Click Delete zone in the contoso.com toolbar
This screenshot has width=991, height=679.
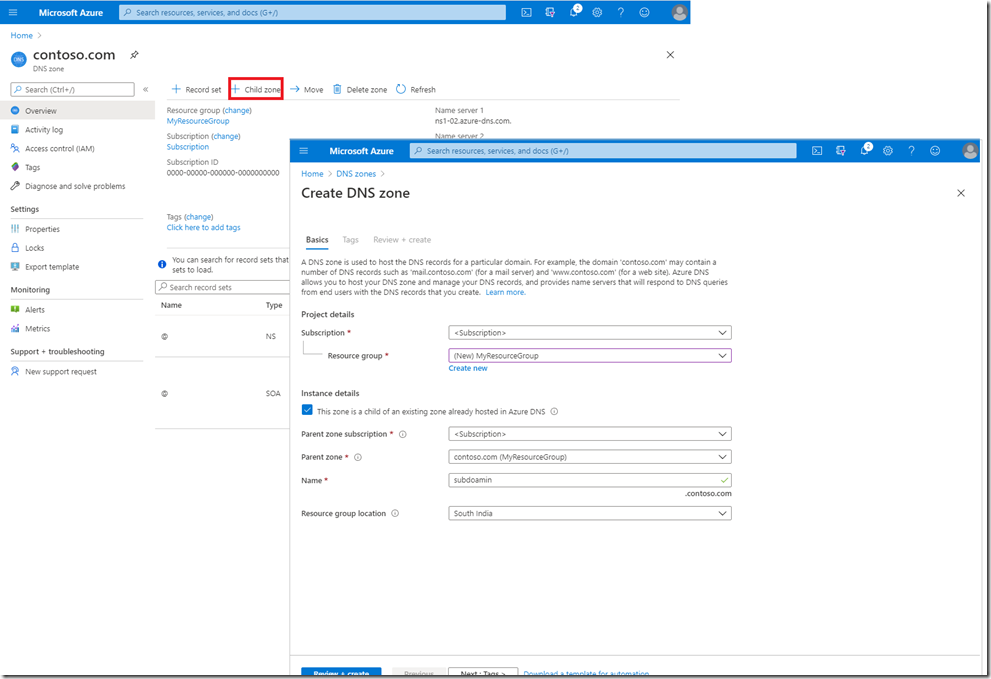coord(360,90)
